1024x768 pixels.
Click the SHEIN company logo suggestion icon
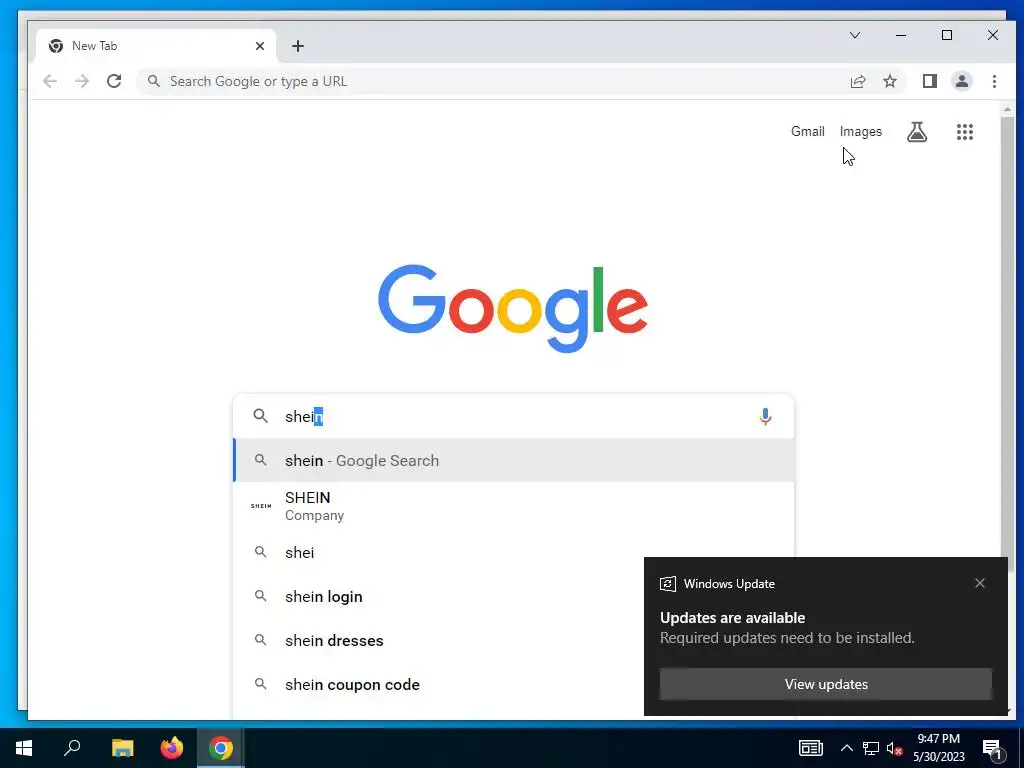coord(261,506)
